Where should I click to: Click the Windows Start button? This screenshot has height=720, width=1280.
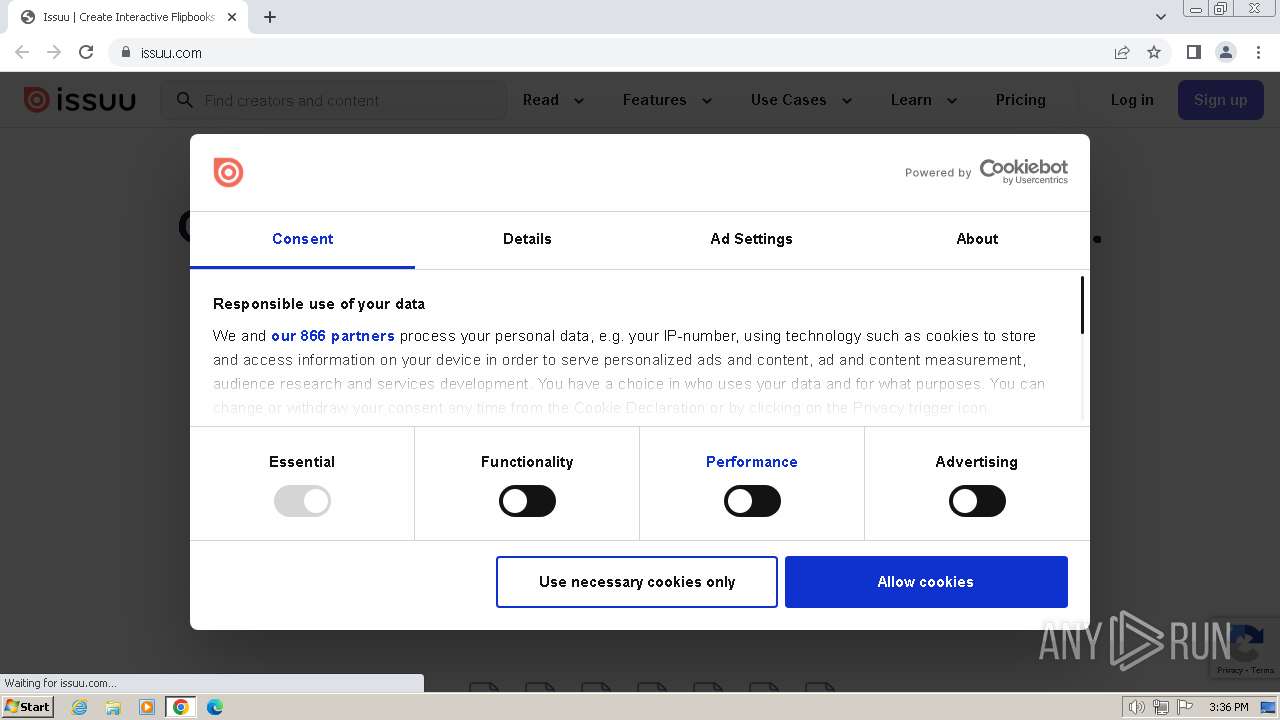(28, 707)
